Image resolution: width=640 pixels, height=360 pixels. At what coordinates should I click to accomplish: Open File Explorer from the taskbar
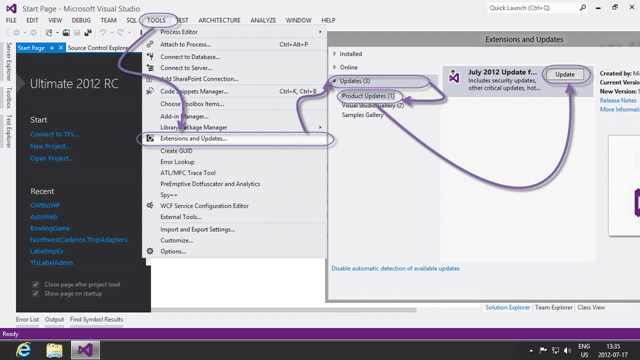(54, 350)
